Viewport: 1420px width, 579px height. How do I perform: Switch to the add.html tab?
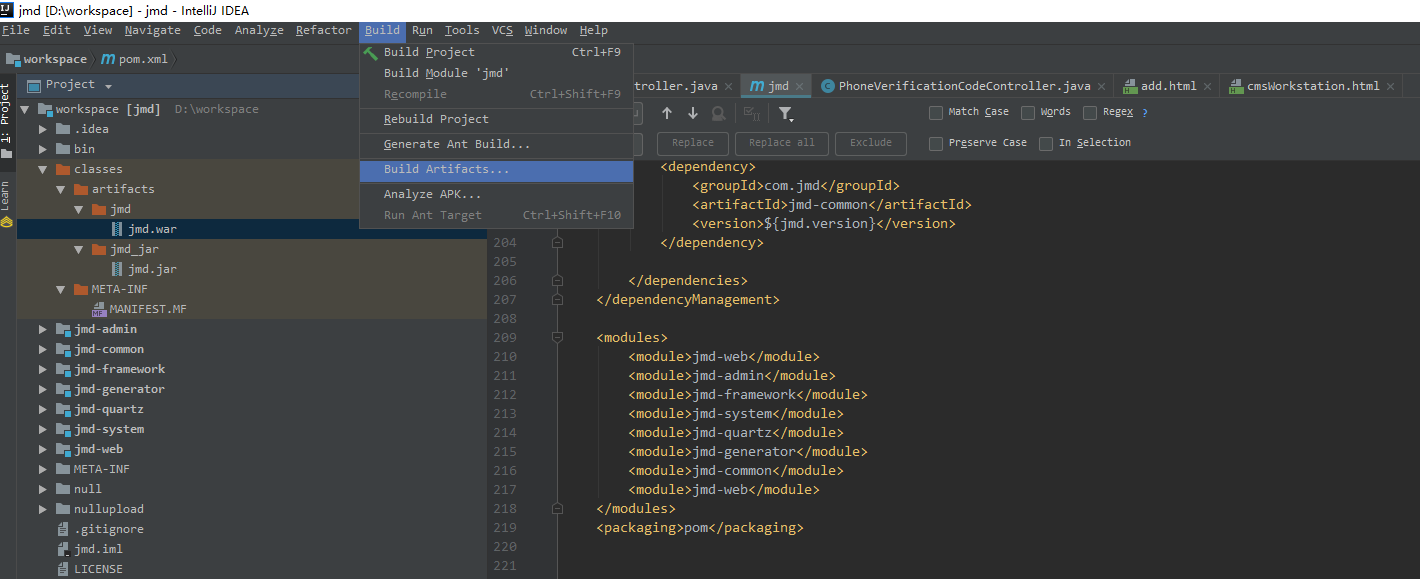[x=1168, y=86]
